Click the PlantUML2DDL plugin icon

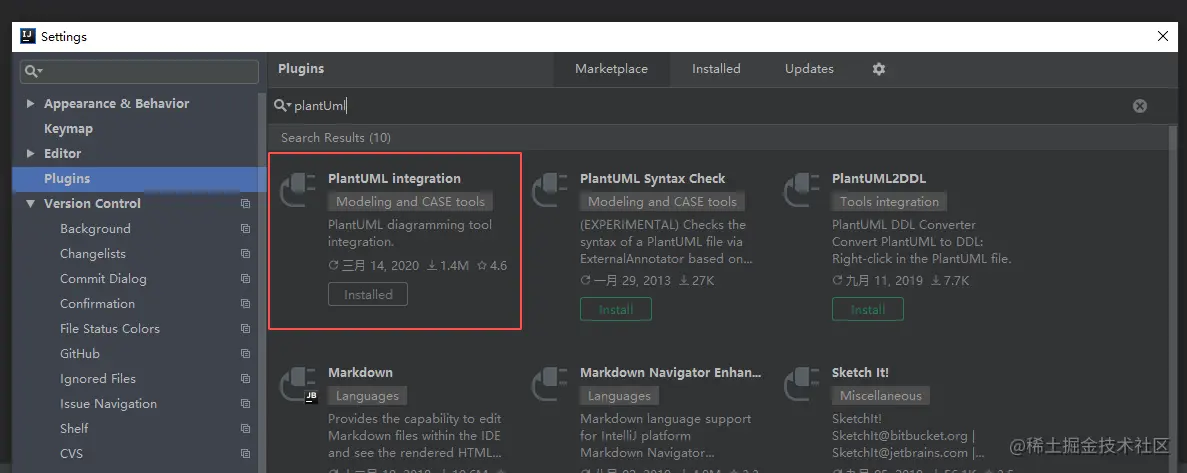(x=802, y=190)
